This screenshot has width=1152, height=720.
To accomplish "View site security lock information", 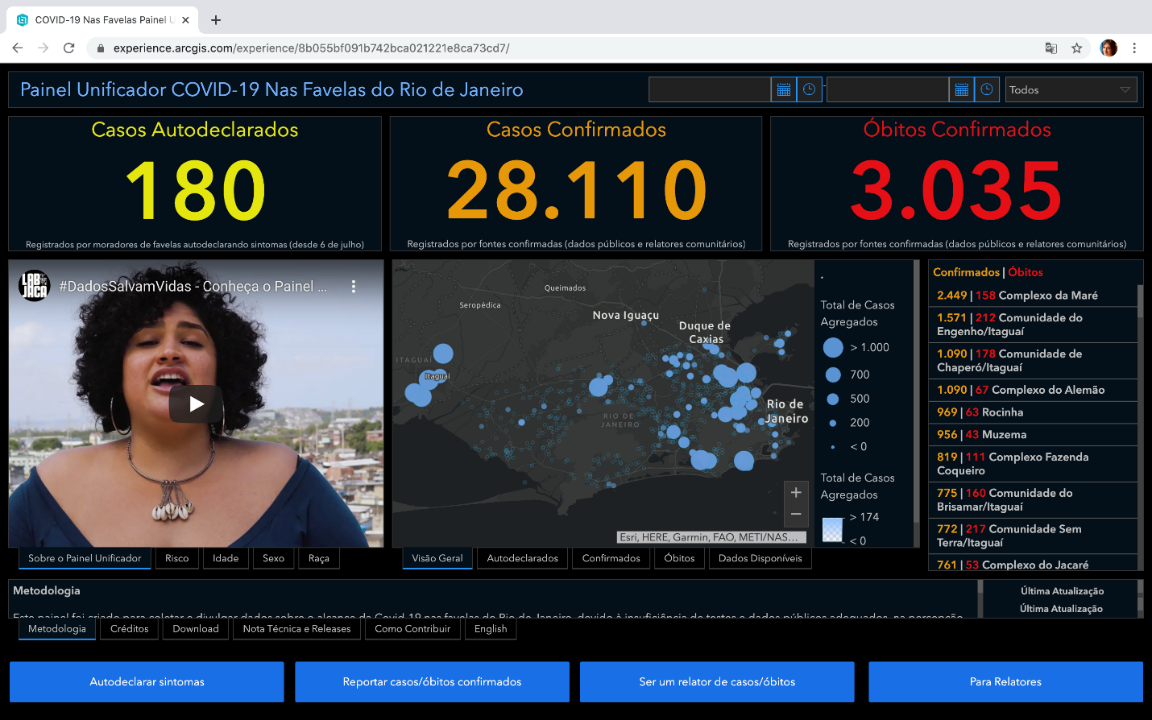I will point(101,48).
